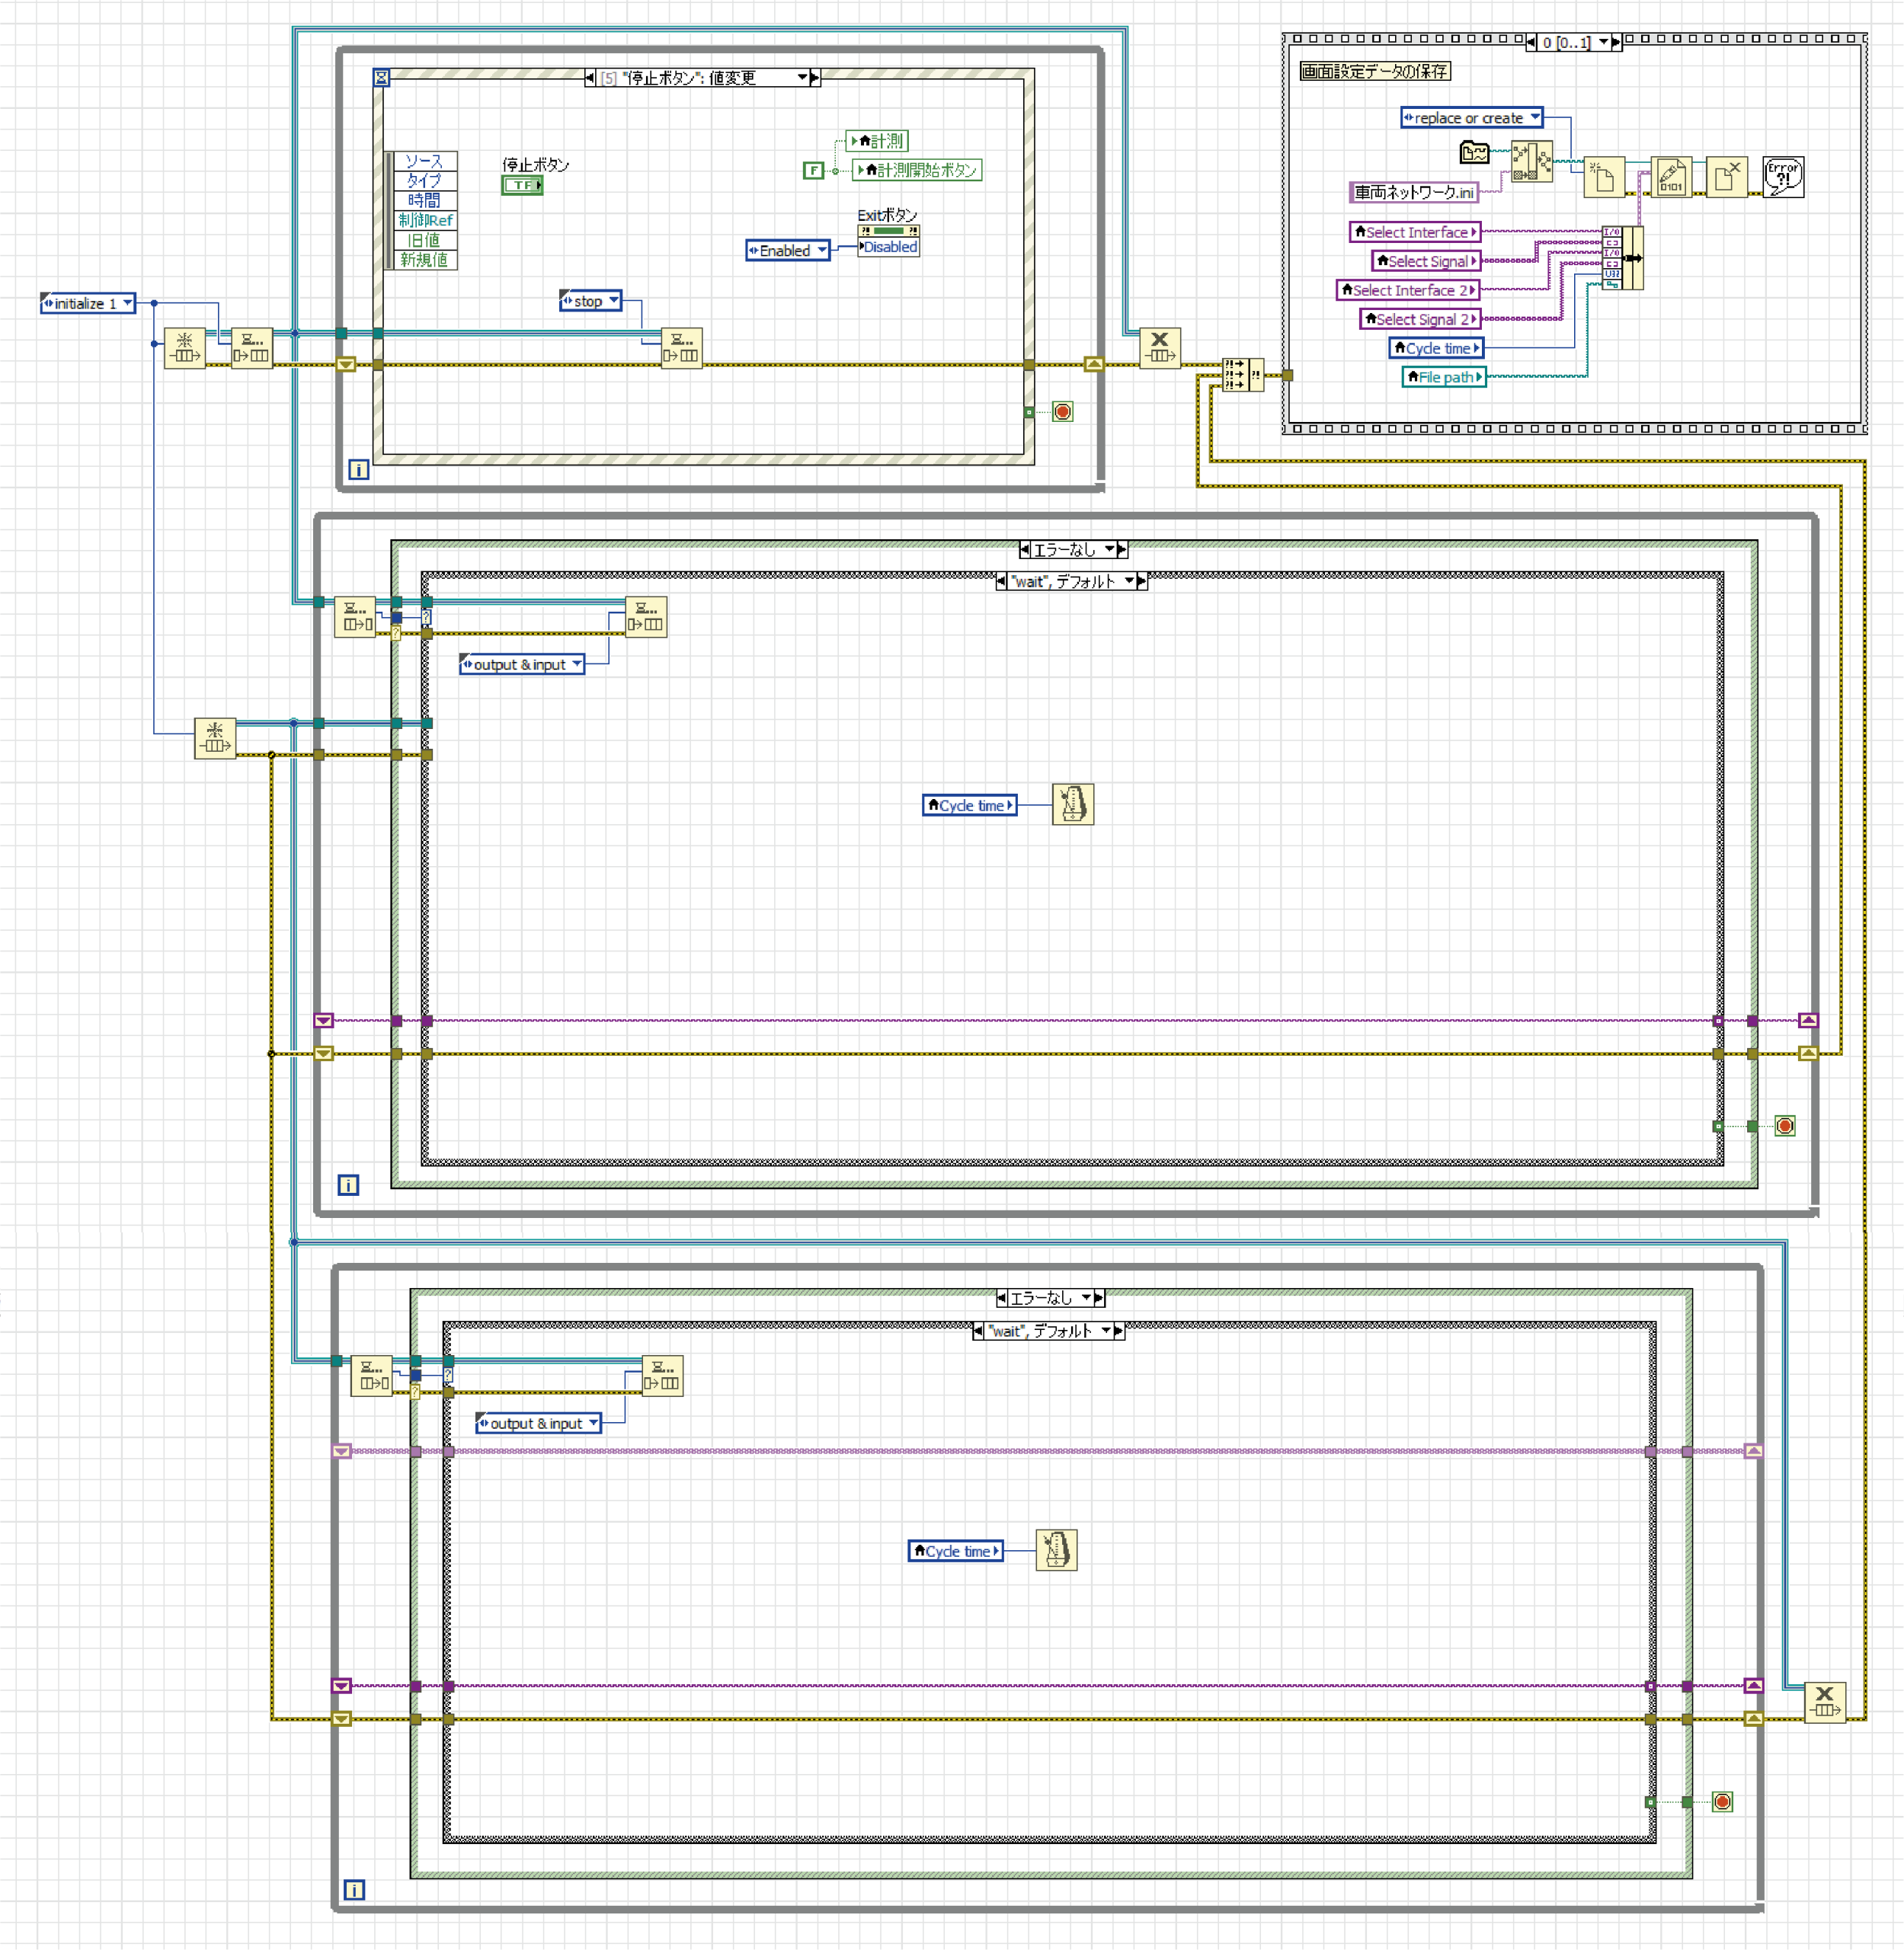This screenshot has width=1904, height=1950.
Task: Select the Open/Create/Replace File node
Action: click(x=1604, y=178)
